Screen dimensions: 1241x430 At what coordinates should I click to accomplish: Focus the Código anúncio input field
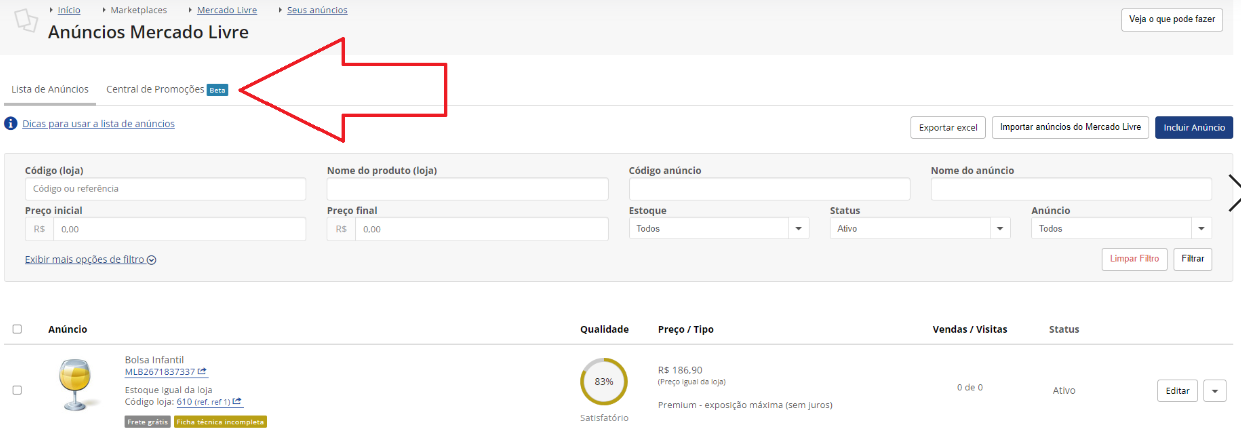pyautogui.click(x=769, y=189)
